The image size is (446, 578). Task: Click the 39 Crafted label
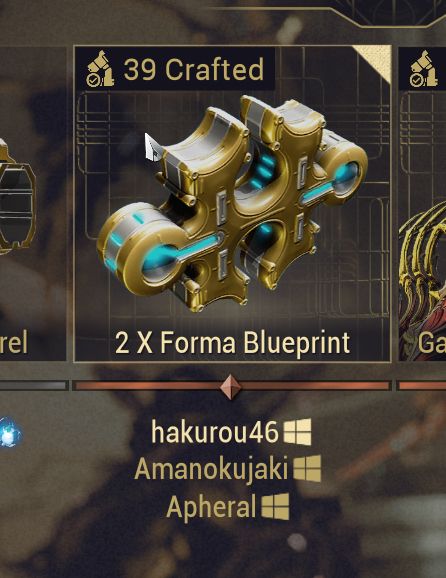coord(194,69)
